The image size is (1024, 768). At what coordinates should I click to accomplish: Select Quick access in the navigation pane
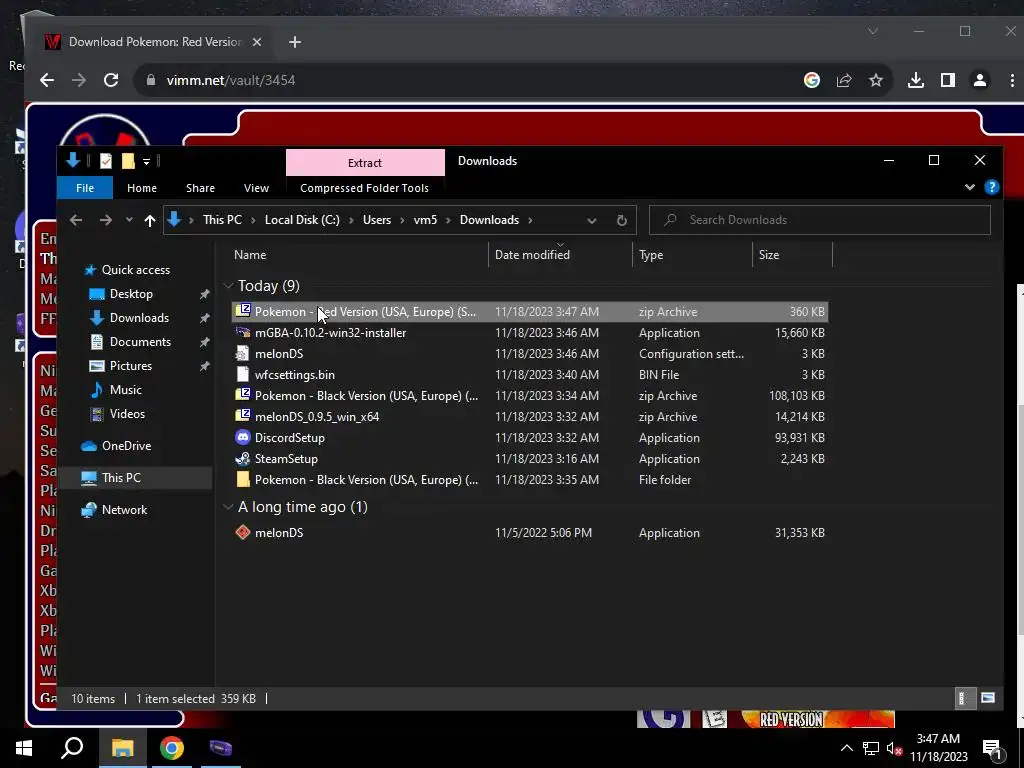pyautogui.click(x=135, y=270)
